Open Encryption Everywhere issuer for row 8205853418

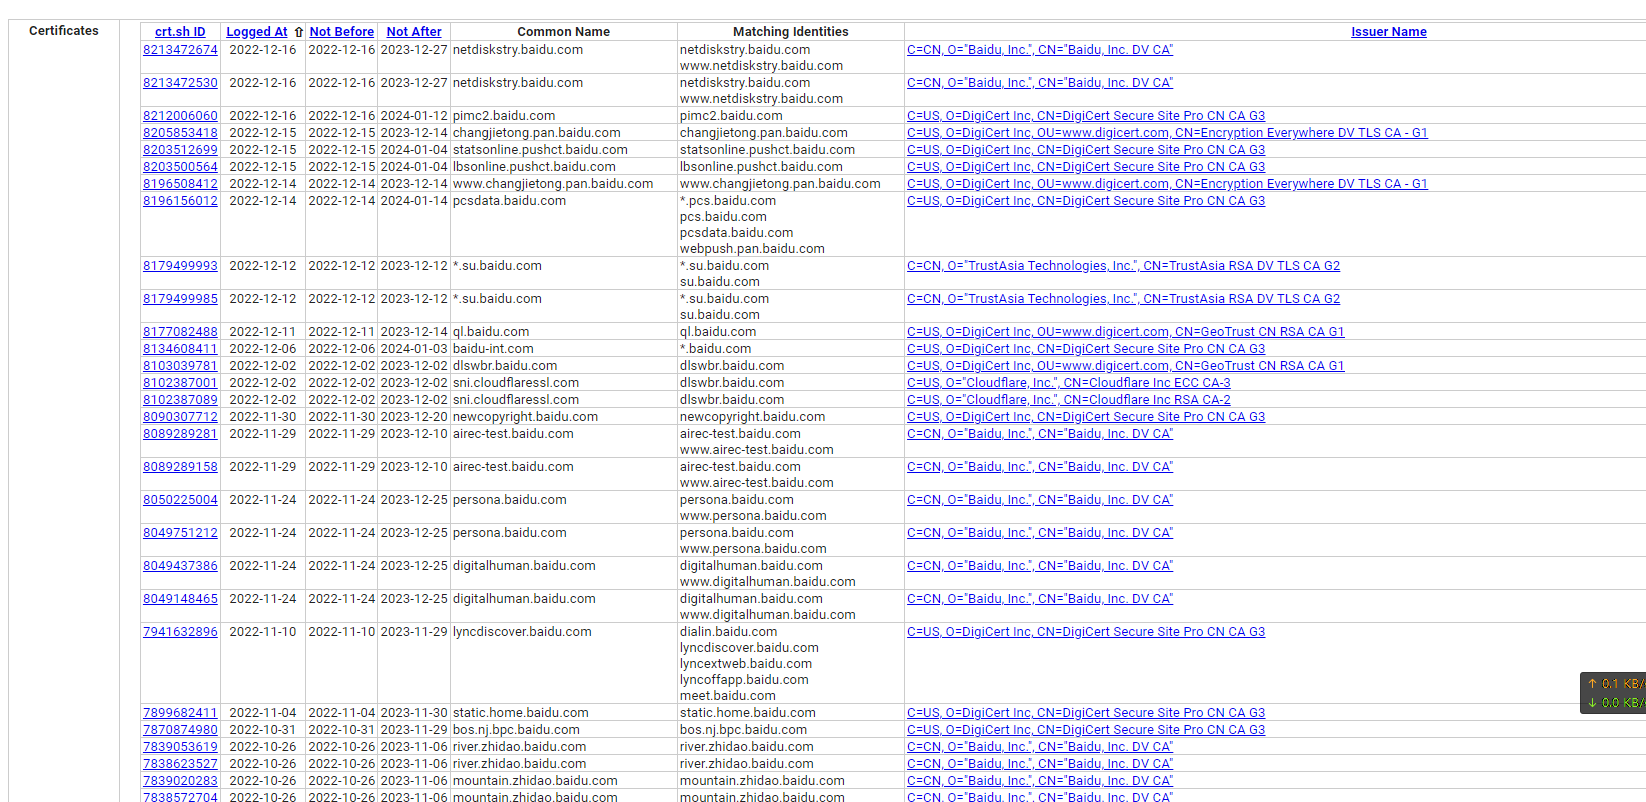coord(1167,133)
